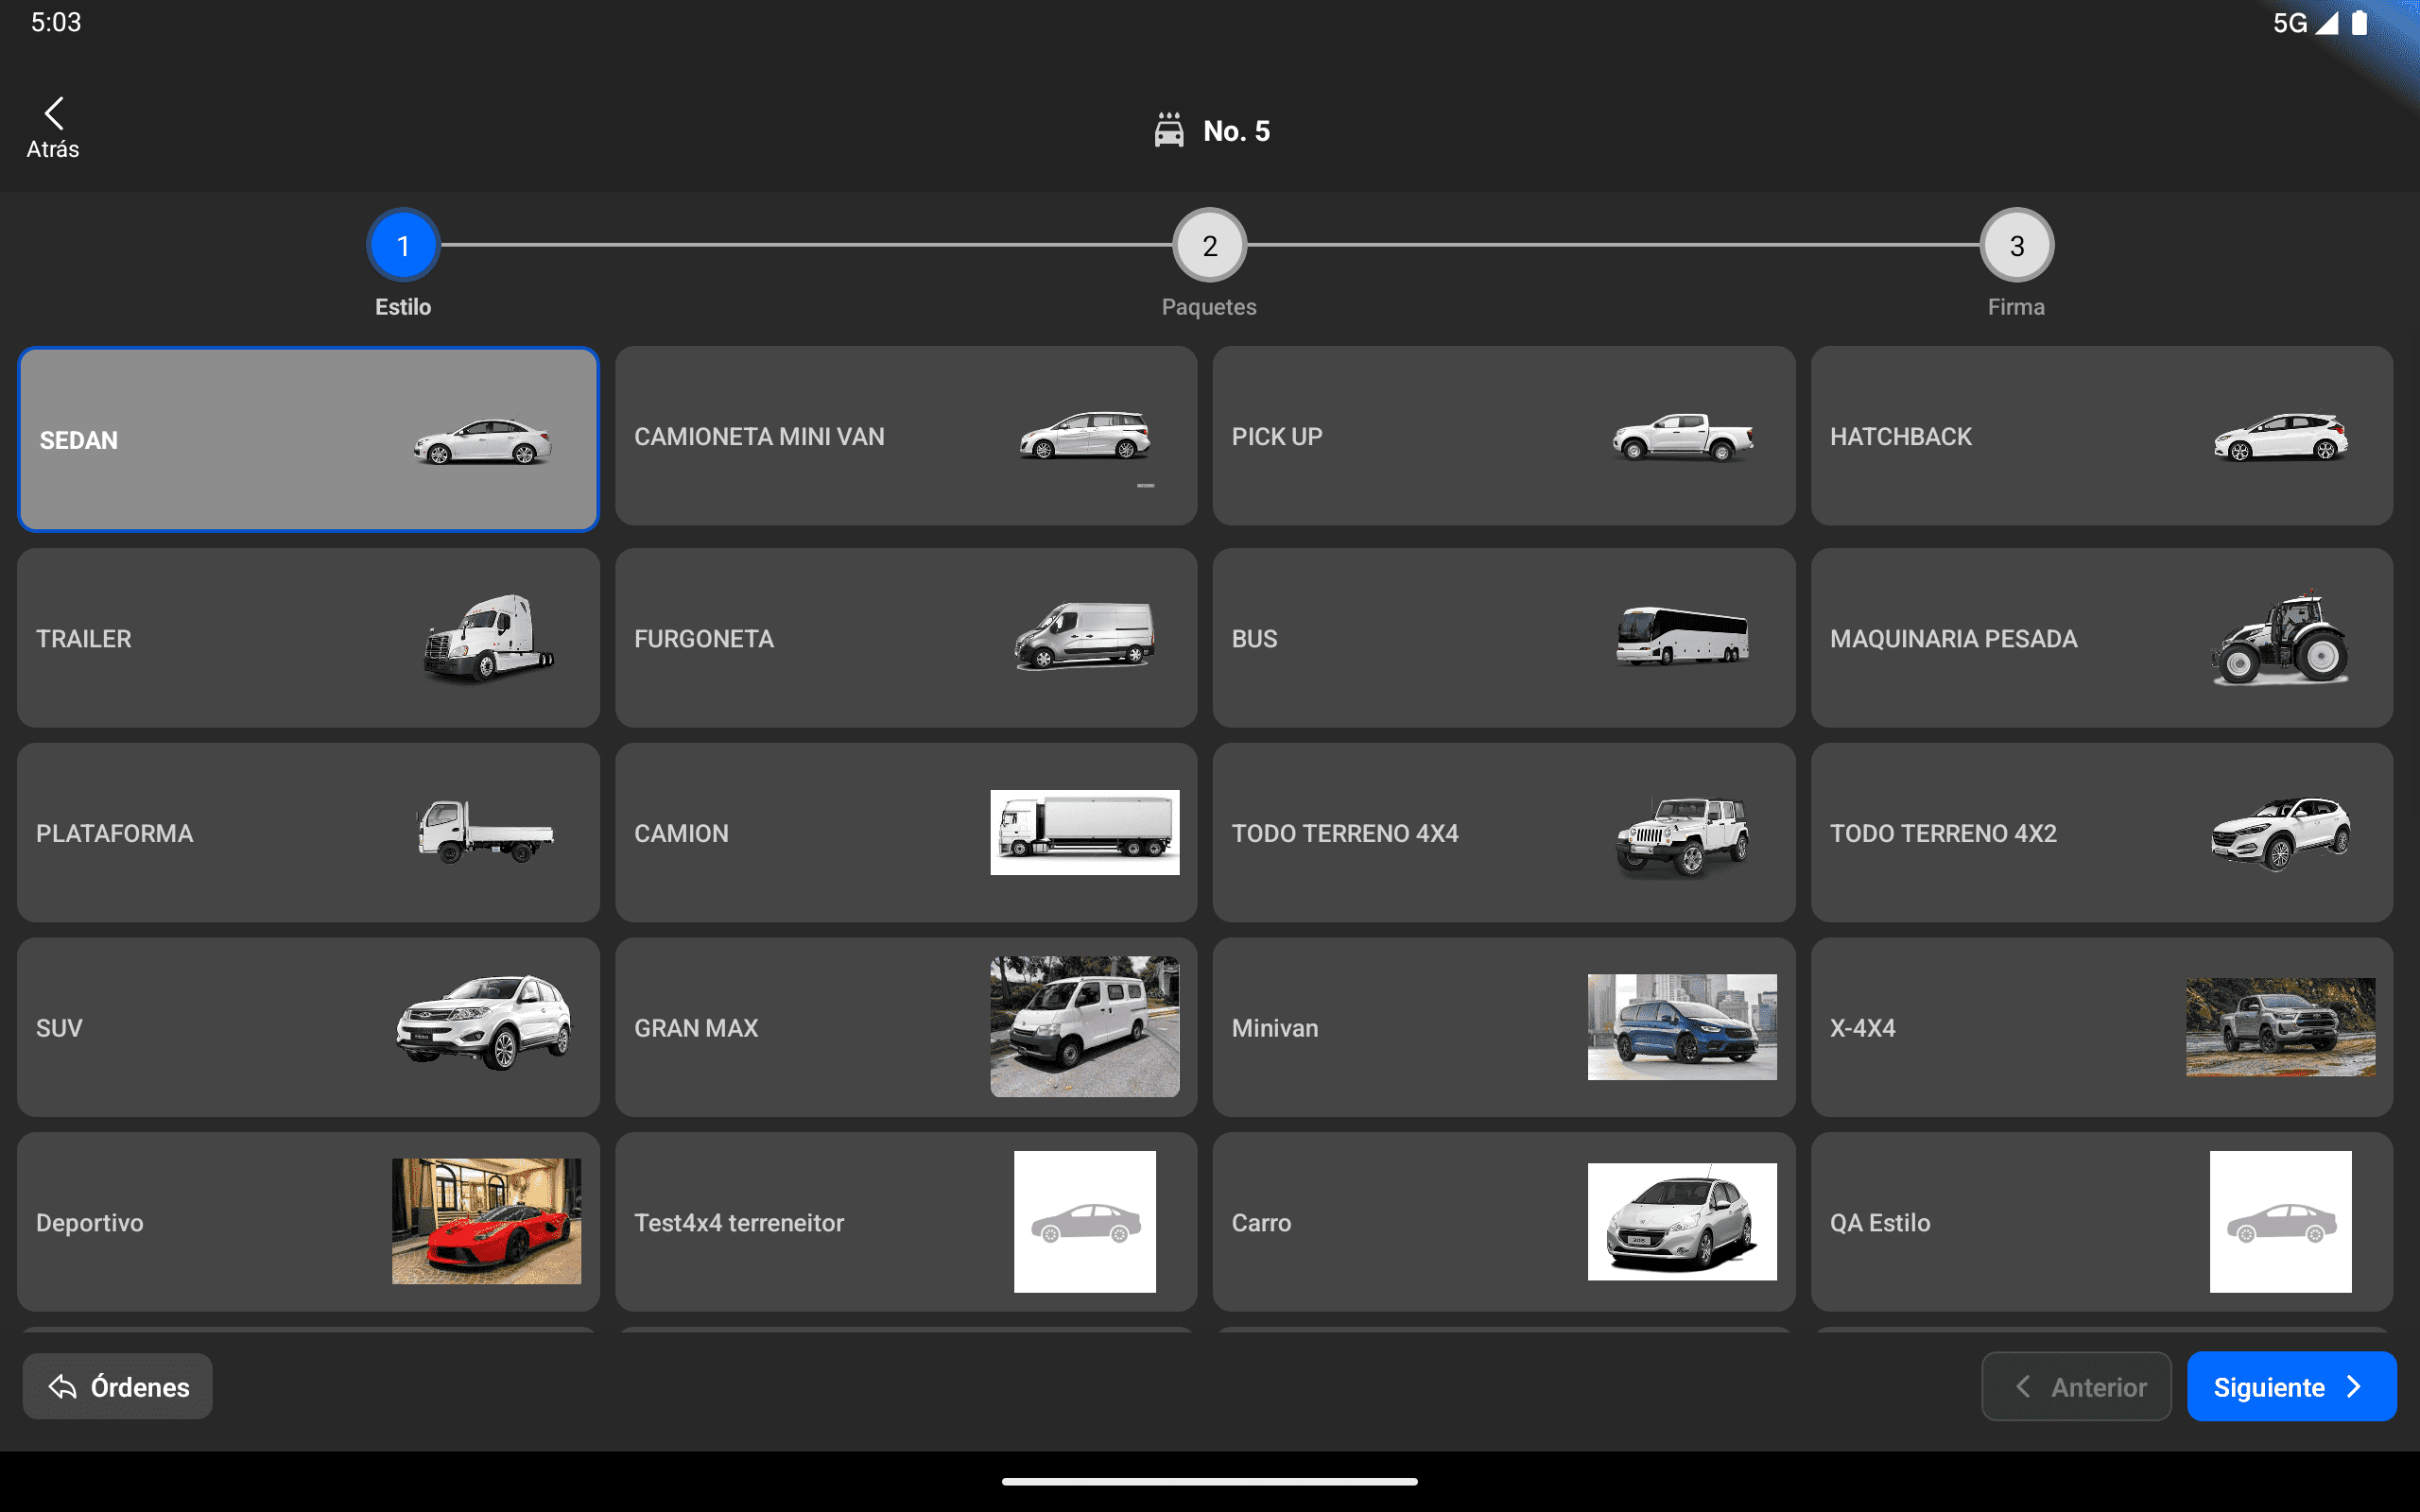
Task: Select the SEDAN style card
Action: pyautogui.click(x=308, y=439)
